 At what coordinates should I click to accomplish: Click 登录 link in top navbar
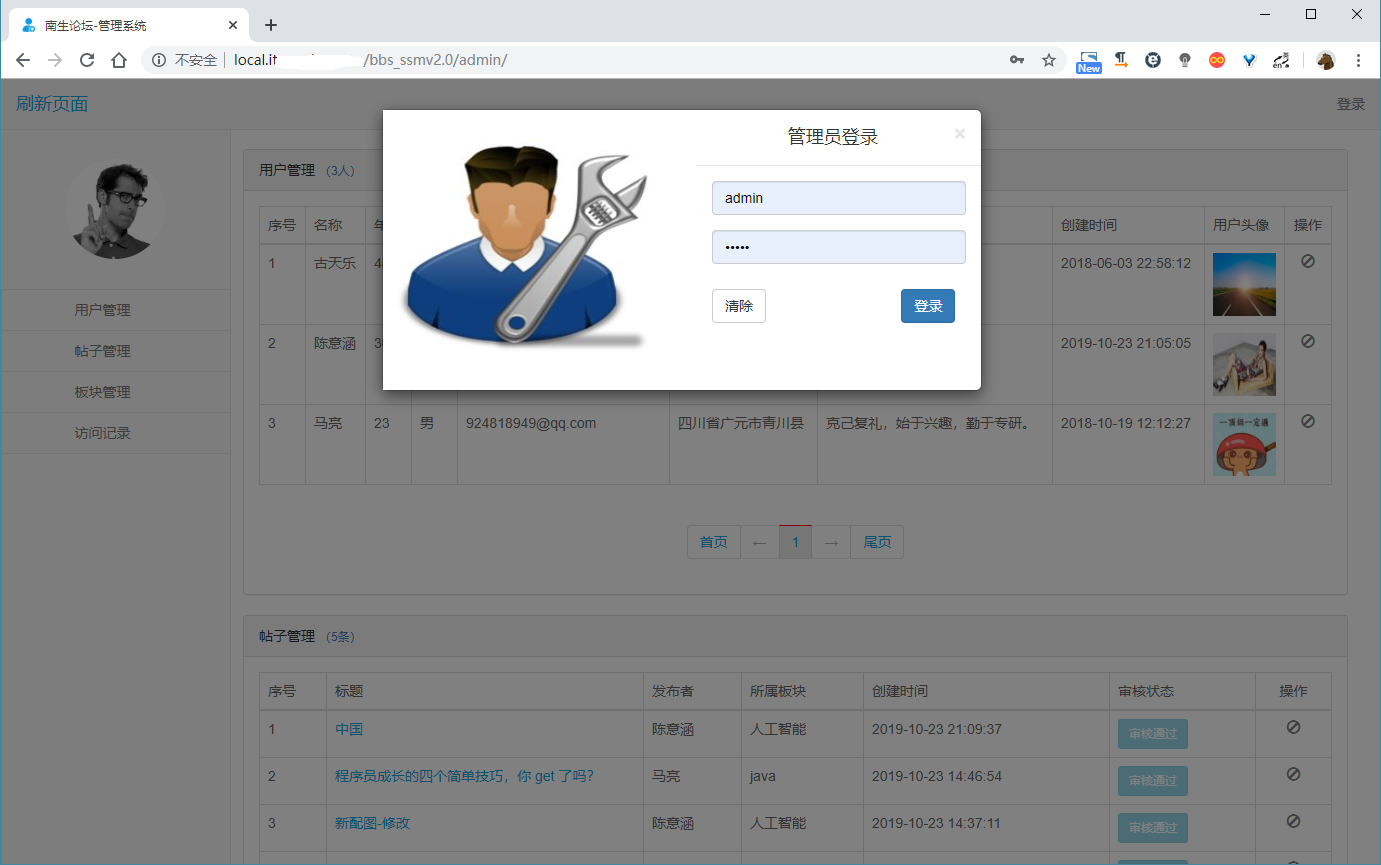(x=1350, y=104)
